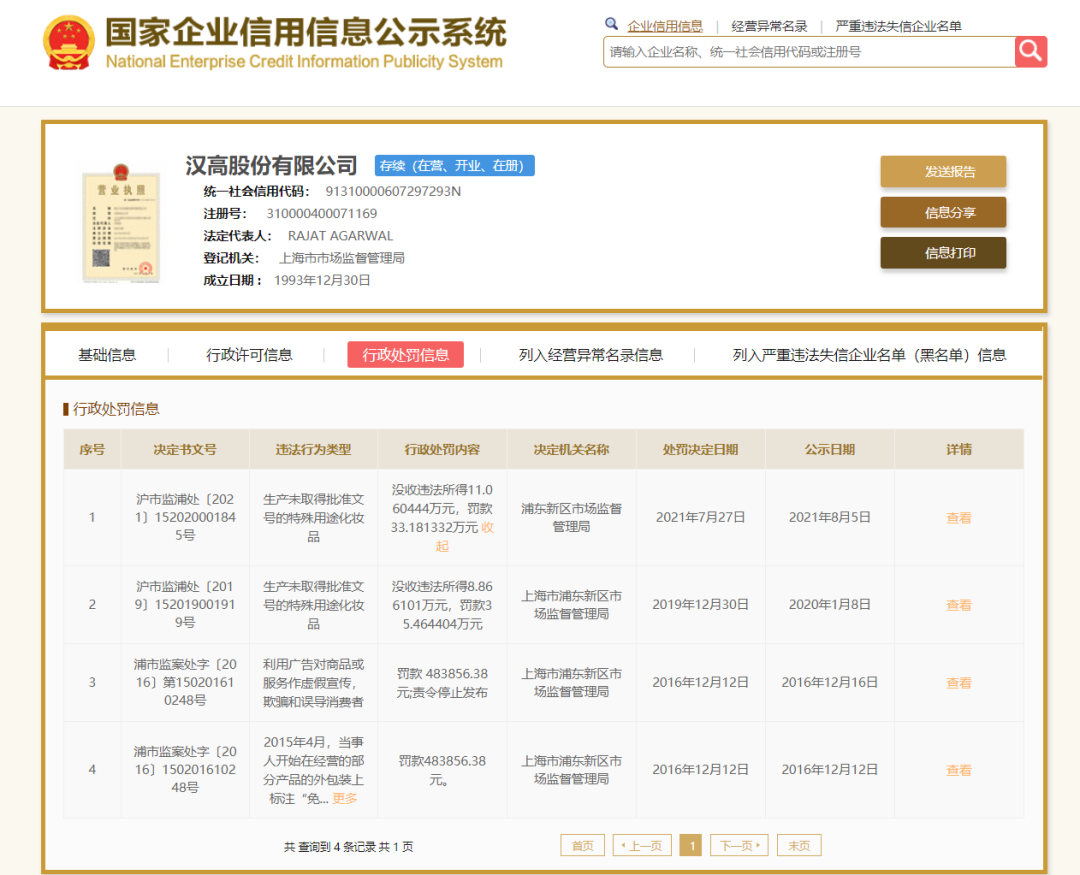Click decision date 2021年7月27日
Screen dimensions: 1080x875
tap(700, 517)
